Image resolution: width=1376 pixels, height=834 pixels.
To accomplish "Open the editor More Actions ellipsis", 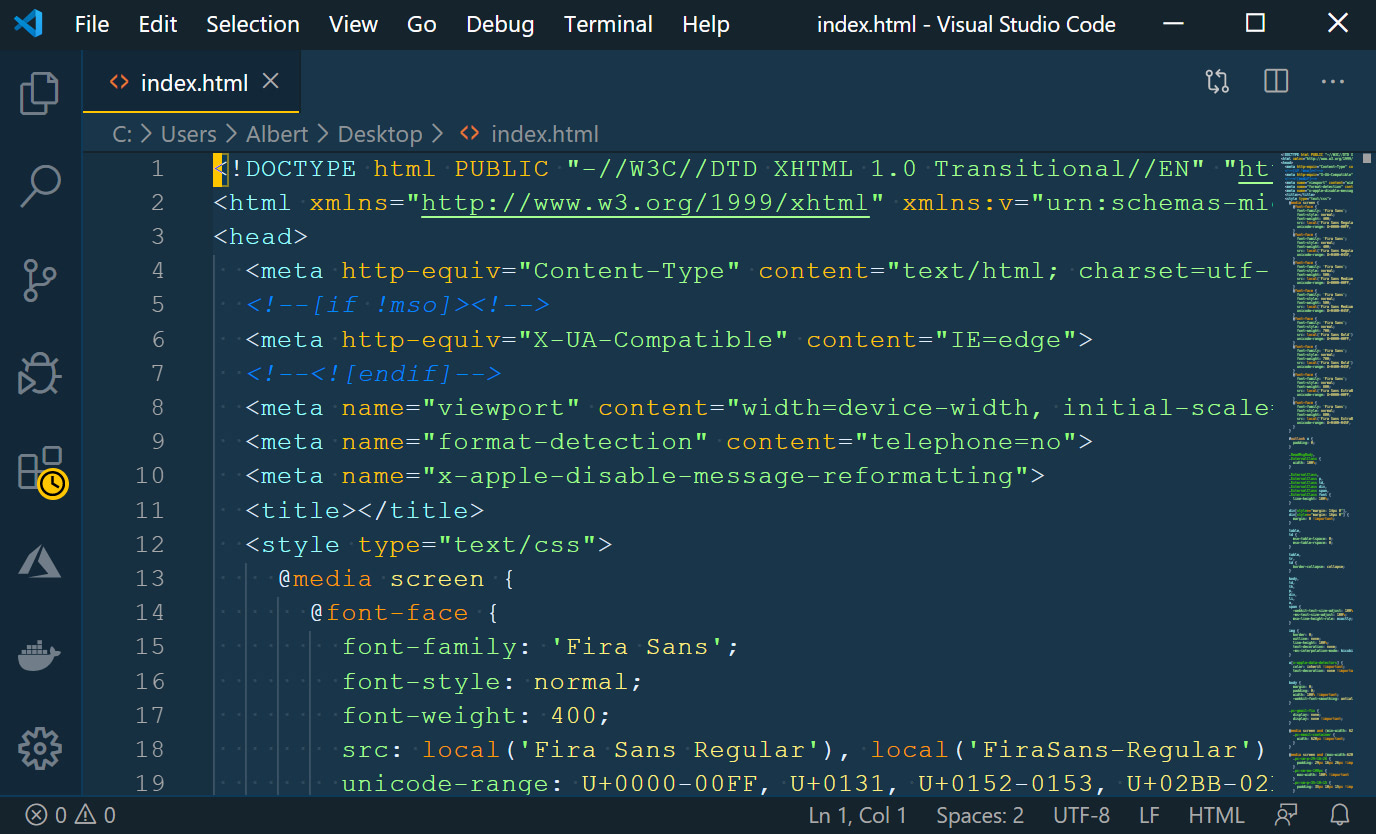I will [1334, 82].
